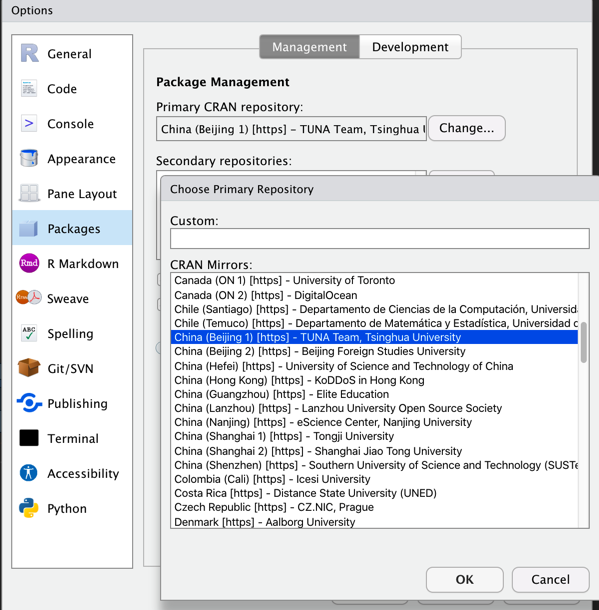The height and width of the screenshot is (610, 599).
Task: Select China (Beijing 2) Foreign Studies mirror
Action: 374,351
